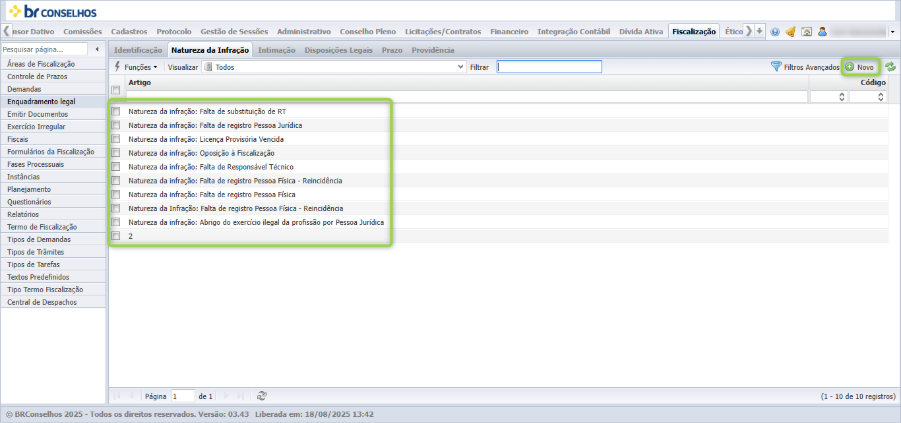This screenshot has height=423, width=901.
Task: Click the help icon in top bar
Action: tap(775, 32)
